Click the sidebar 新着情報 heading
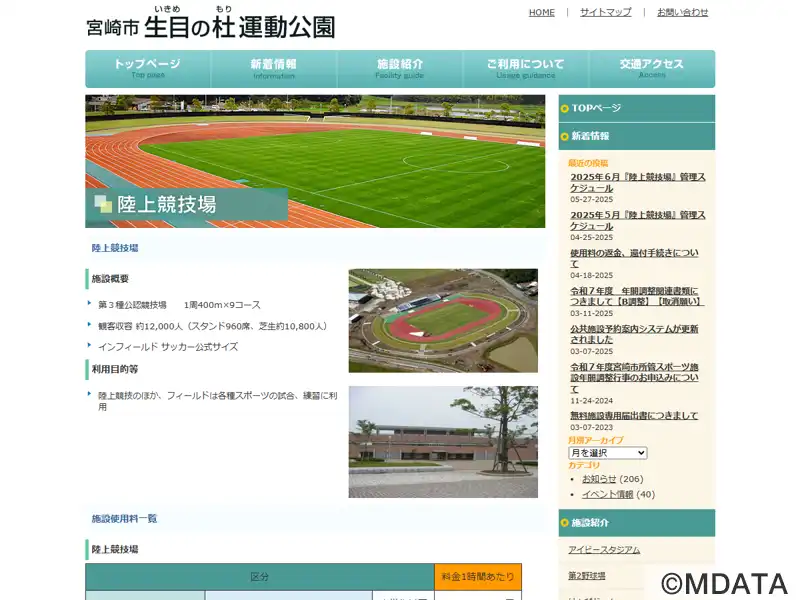The width and height of the screenshot is (800, 600). click(637, 136)
